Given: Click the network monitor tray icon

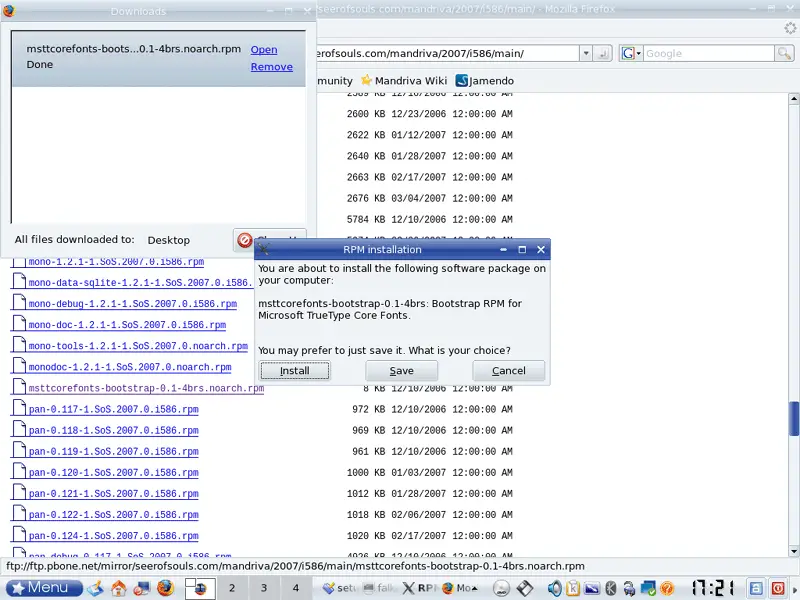Looking at the screenshot, I should (x=648, y=588).
